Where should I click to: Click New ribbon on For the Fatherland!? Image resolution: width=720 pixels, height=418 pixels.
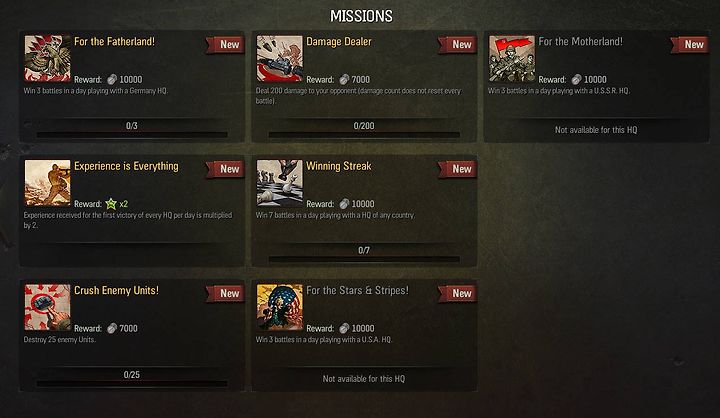click(225, 45)
